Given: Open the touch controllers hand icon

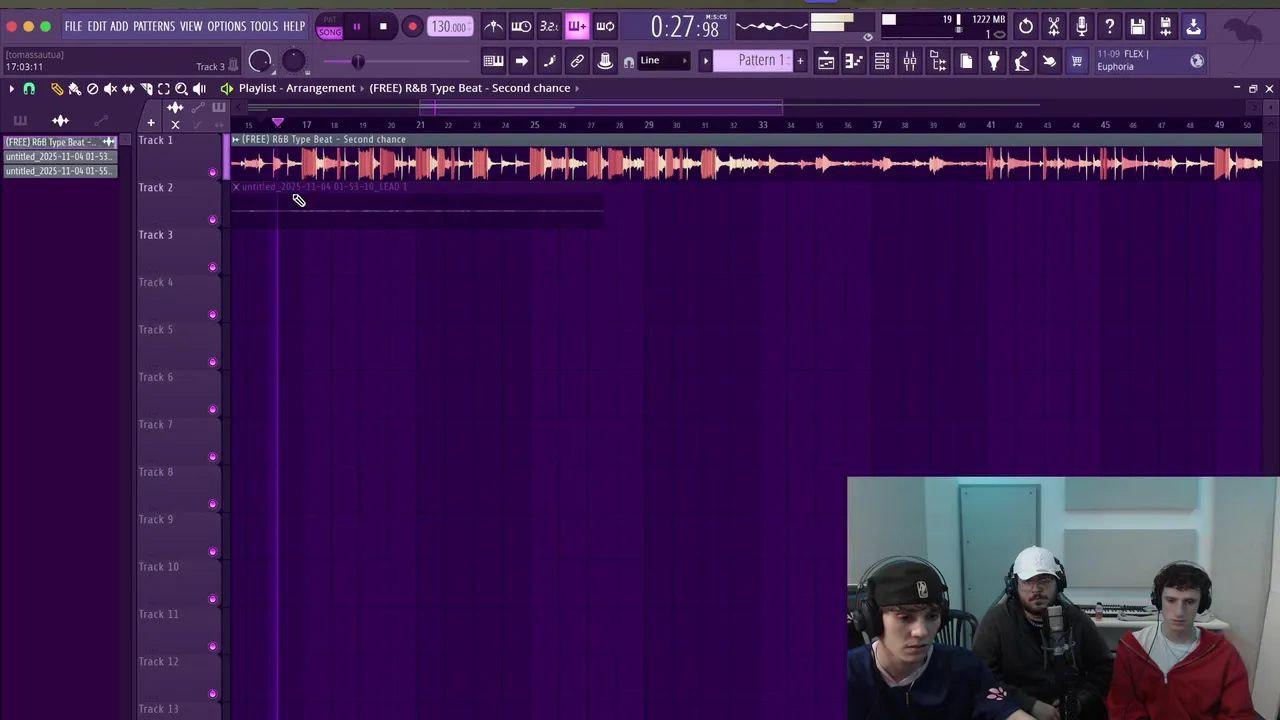Looking at the screenshot, I should pos(1049,62).
